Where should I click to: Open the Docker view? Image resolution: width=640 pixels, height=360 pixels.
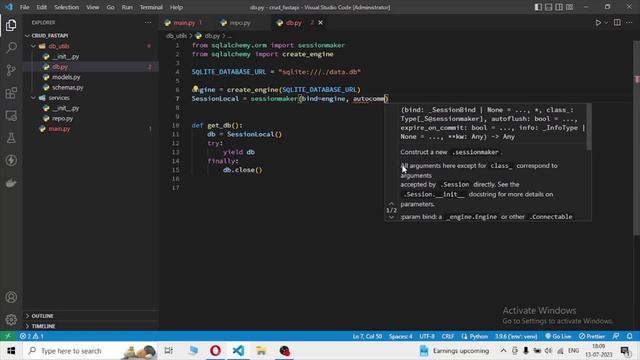click(x=11, y=183)
